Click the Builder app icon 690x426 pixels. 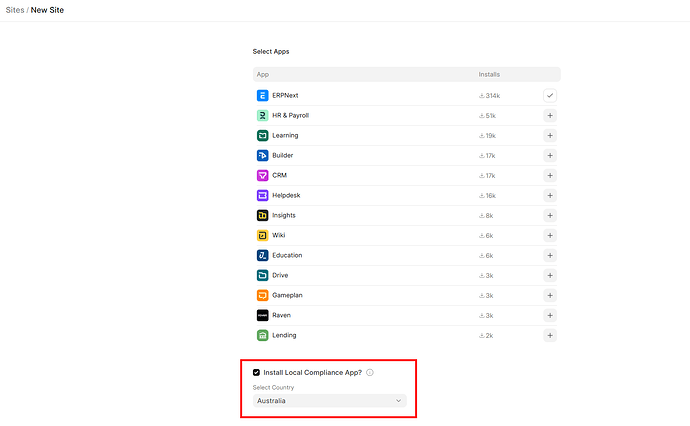click(262, 155)
